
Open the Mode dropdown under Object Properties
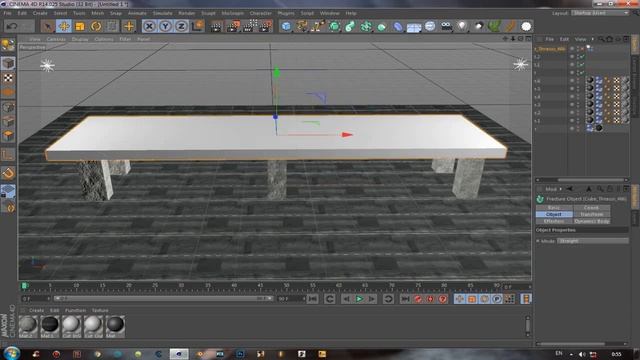point(593,241)
